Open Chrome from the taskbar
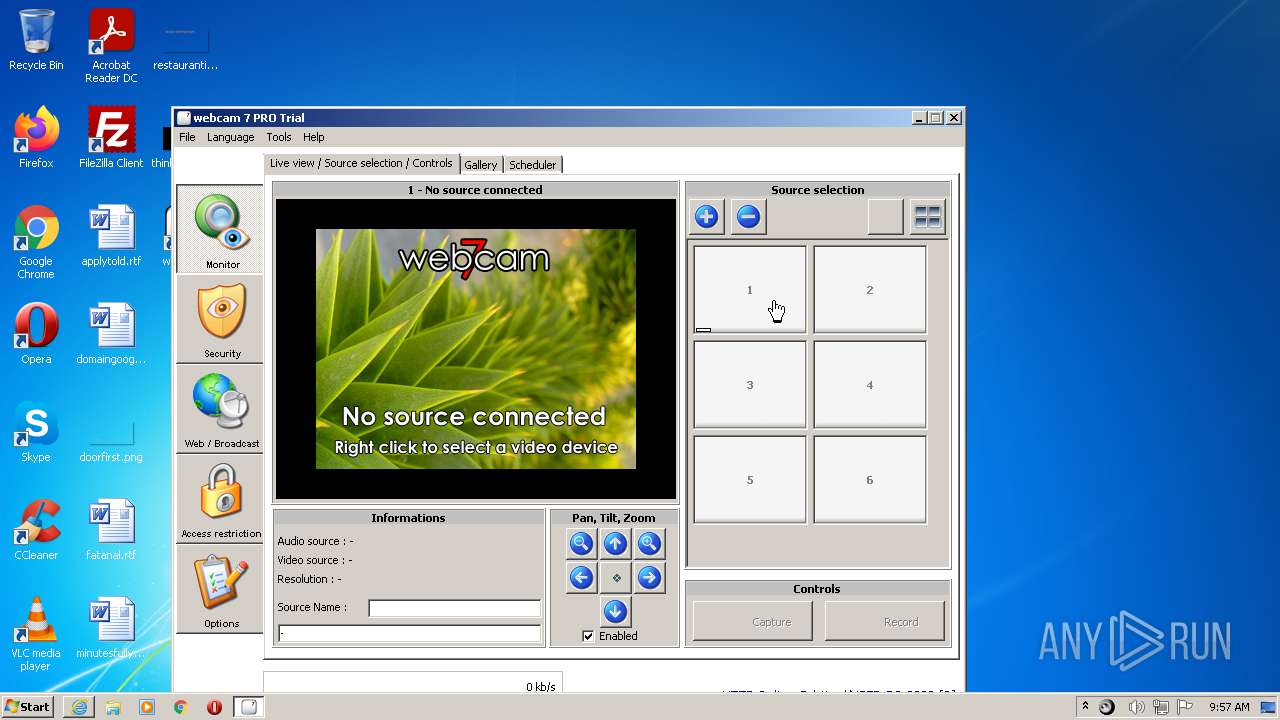 click(x=181, y=707)
